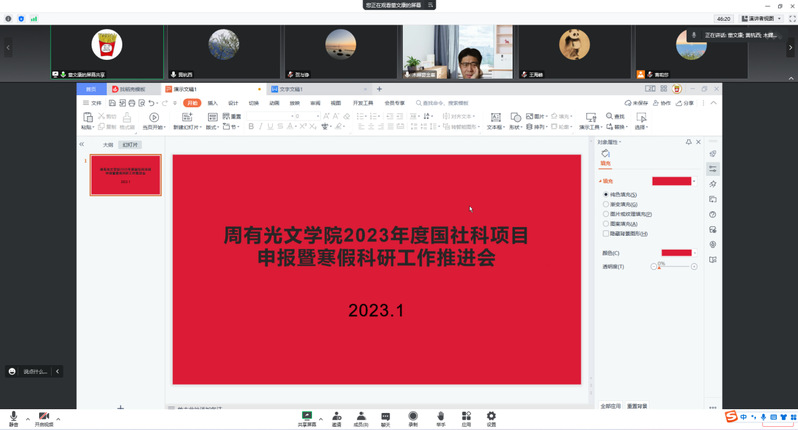Mute microphone with 静音 icon
Viewport: 798px width, 430px height.
[13, 416]
